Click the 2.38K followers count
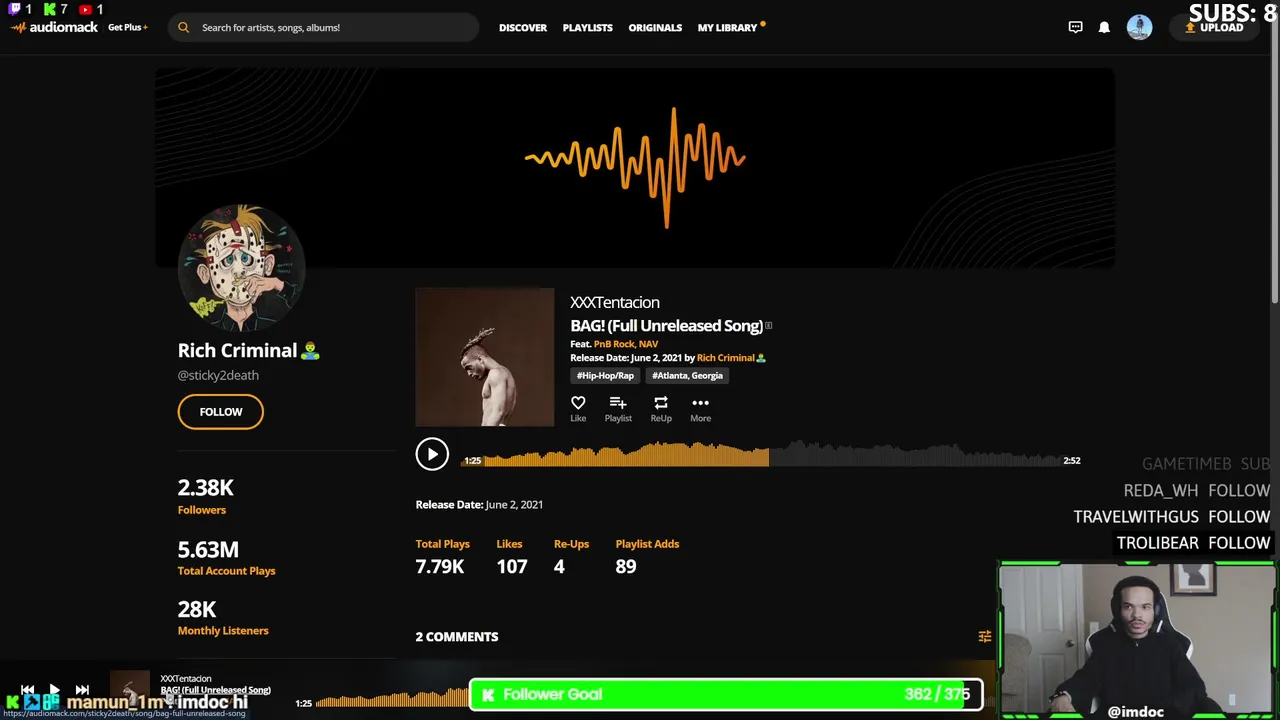Viewport: 1280px width, 720px height. [x=206, y=488]
